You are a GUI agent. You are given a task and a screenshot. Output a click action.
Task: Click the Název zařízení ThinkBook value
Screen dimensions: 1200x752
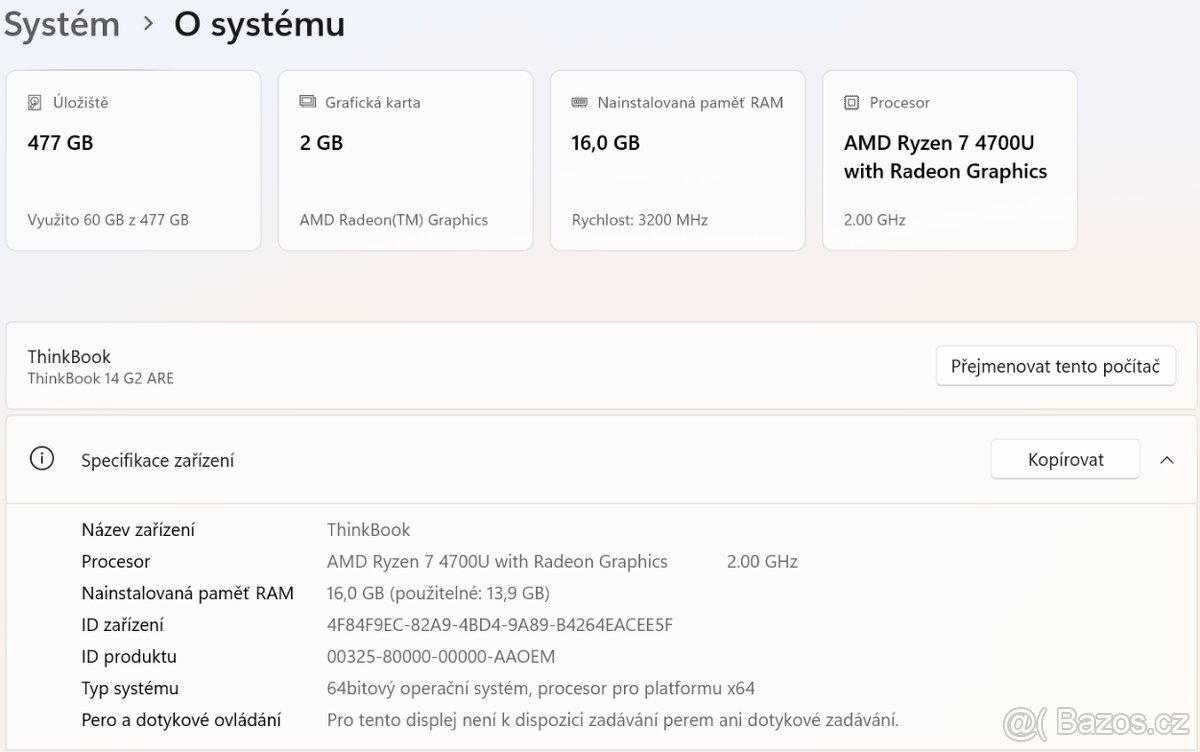click(368, 530)
